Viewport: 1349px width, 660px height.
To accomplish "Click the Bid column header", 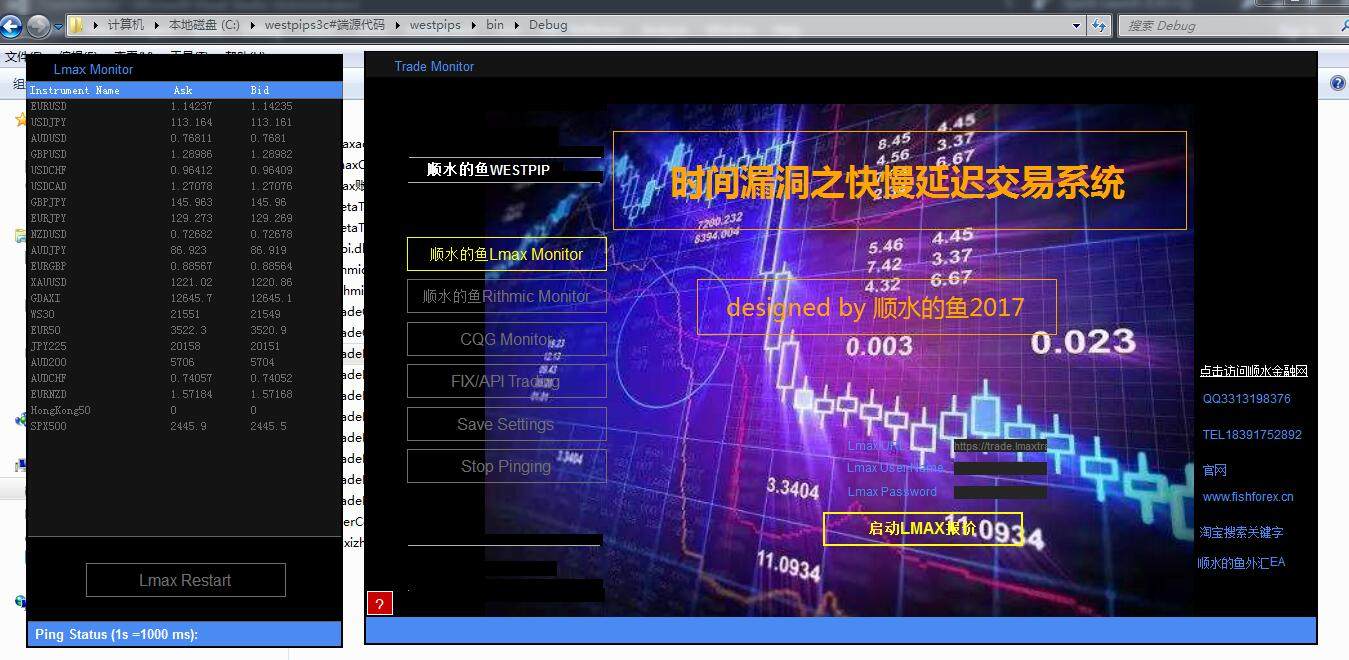I will point(259,90).
